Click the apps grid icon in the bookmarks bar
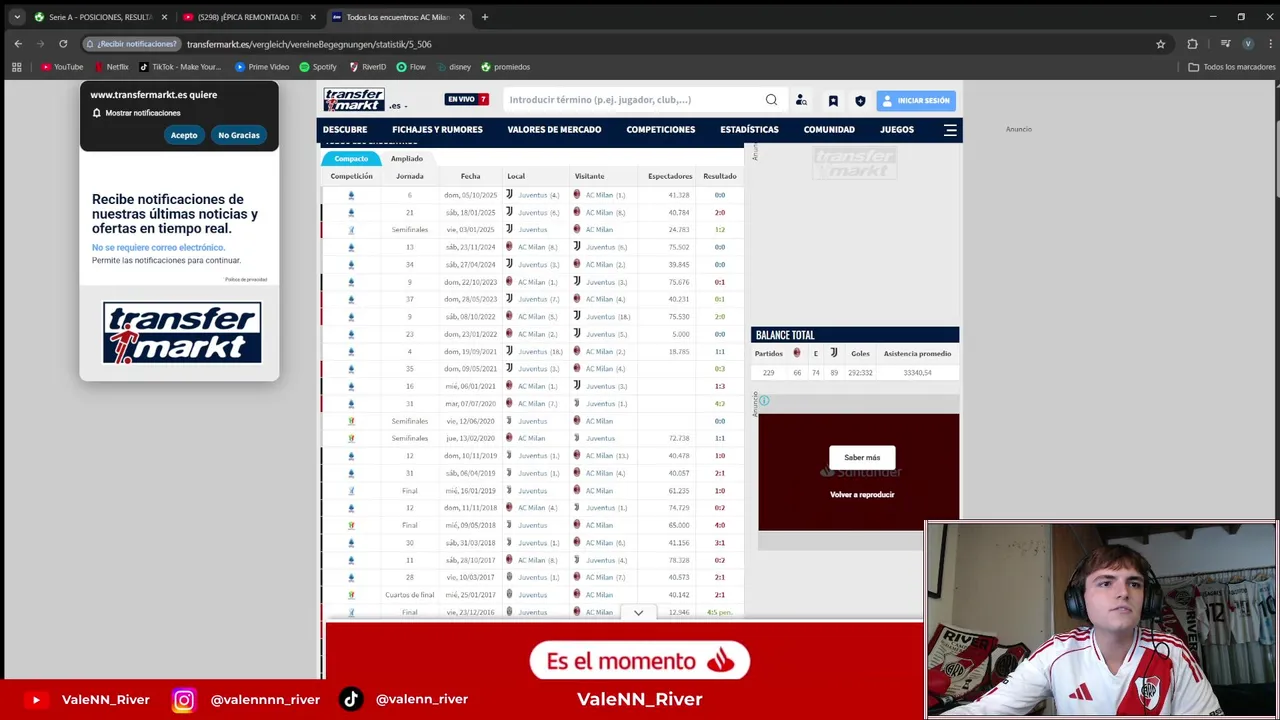1280x720 pixels. click(16, 67)
